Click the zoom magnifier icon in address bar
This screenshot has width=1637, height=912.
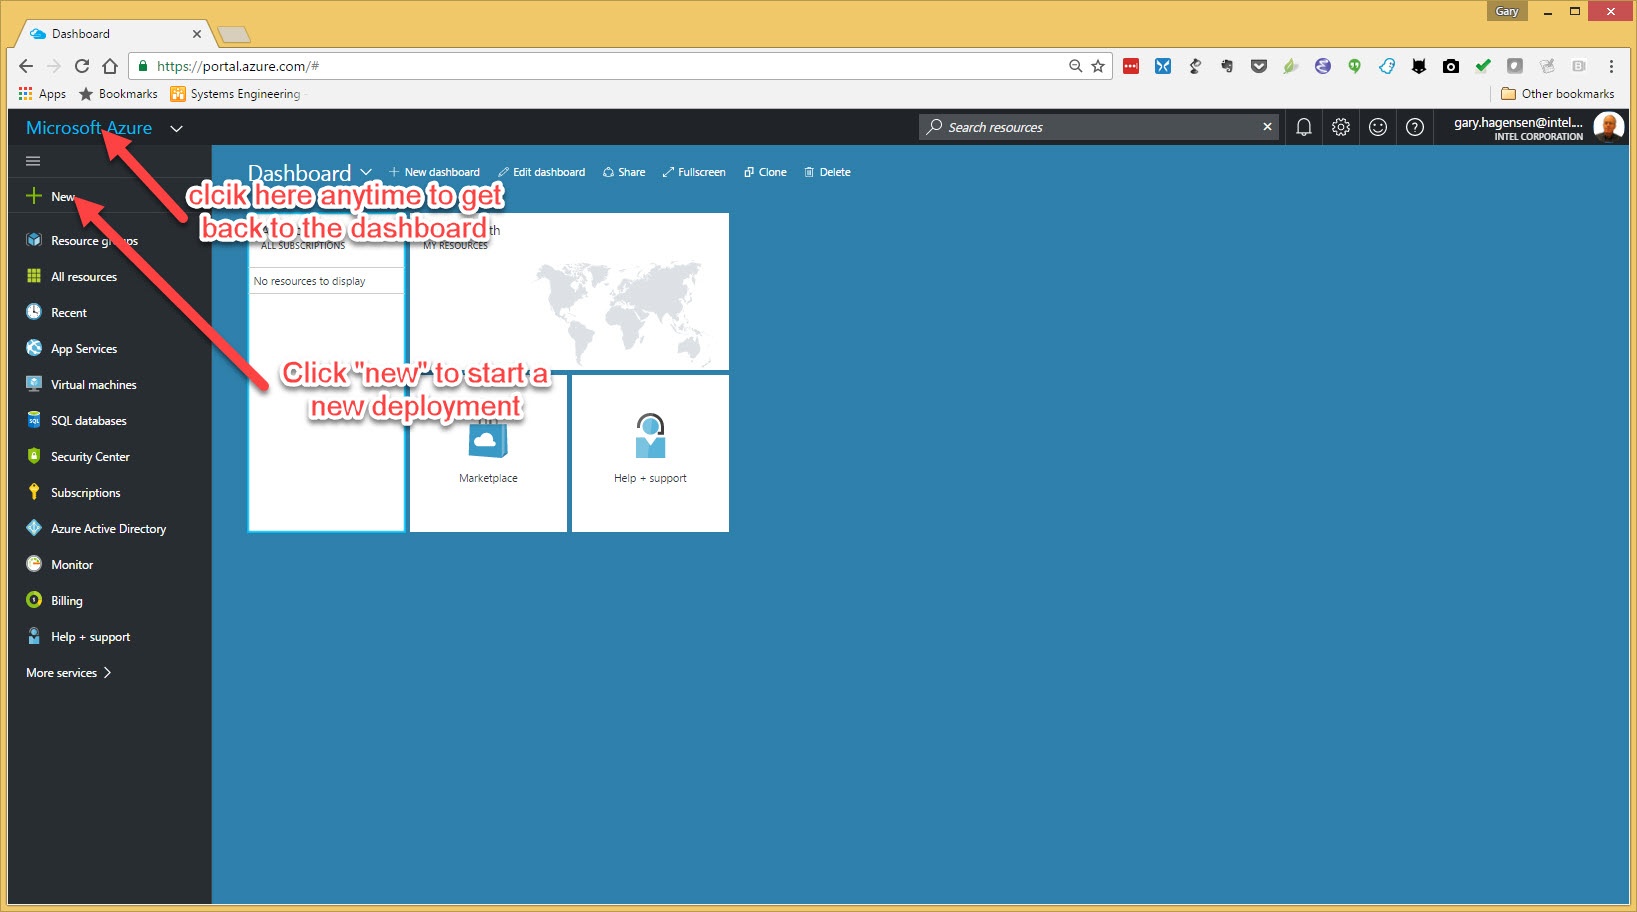tap(1075, 66)
